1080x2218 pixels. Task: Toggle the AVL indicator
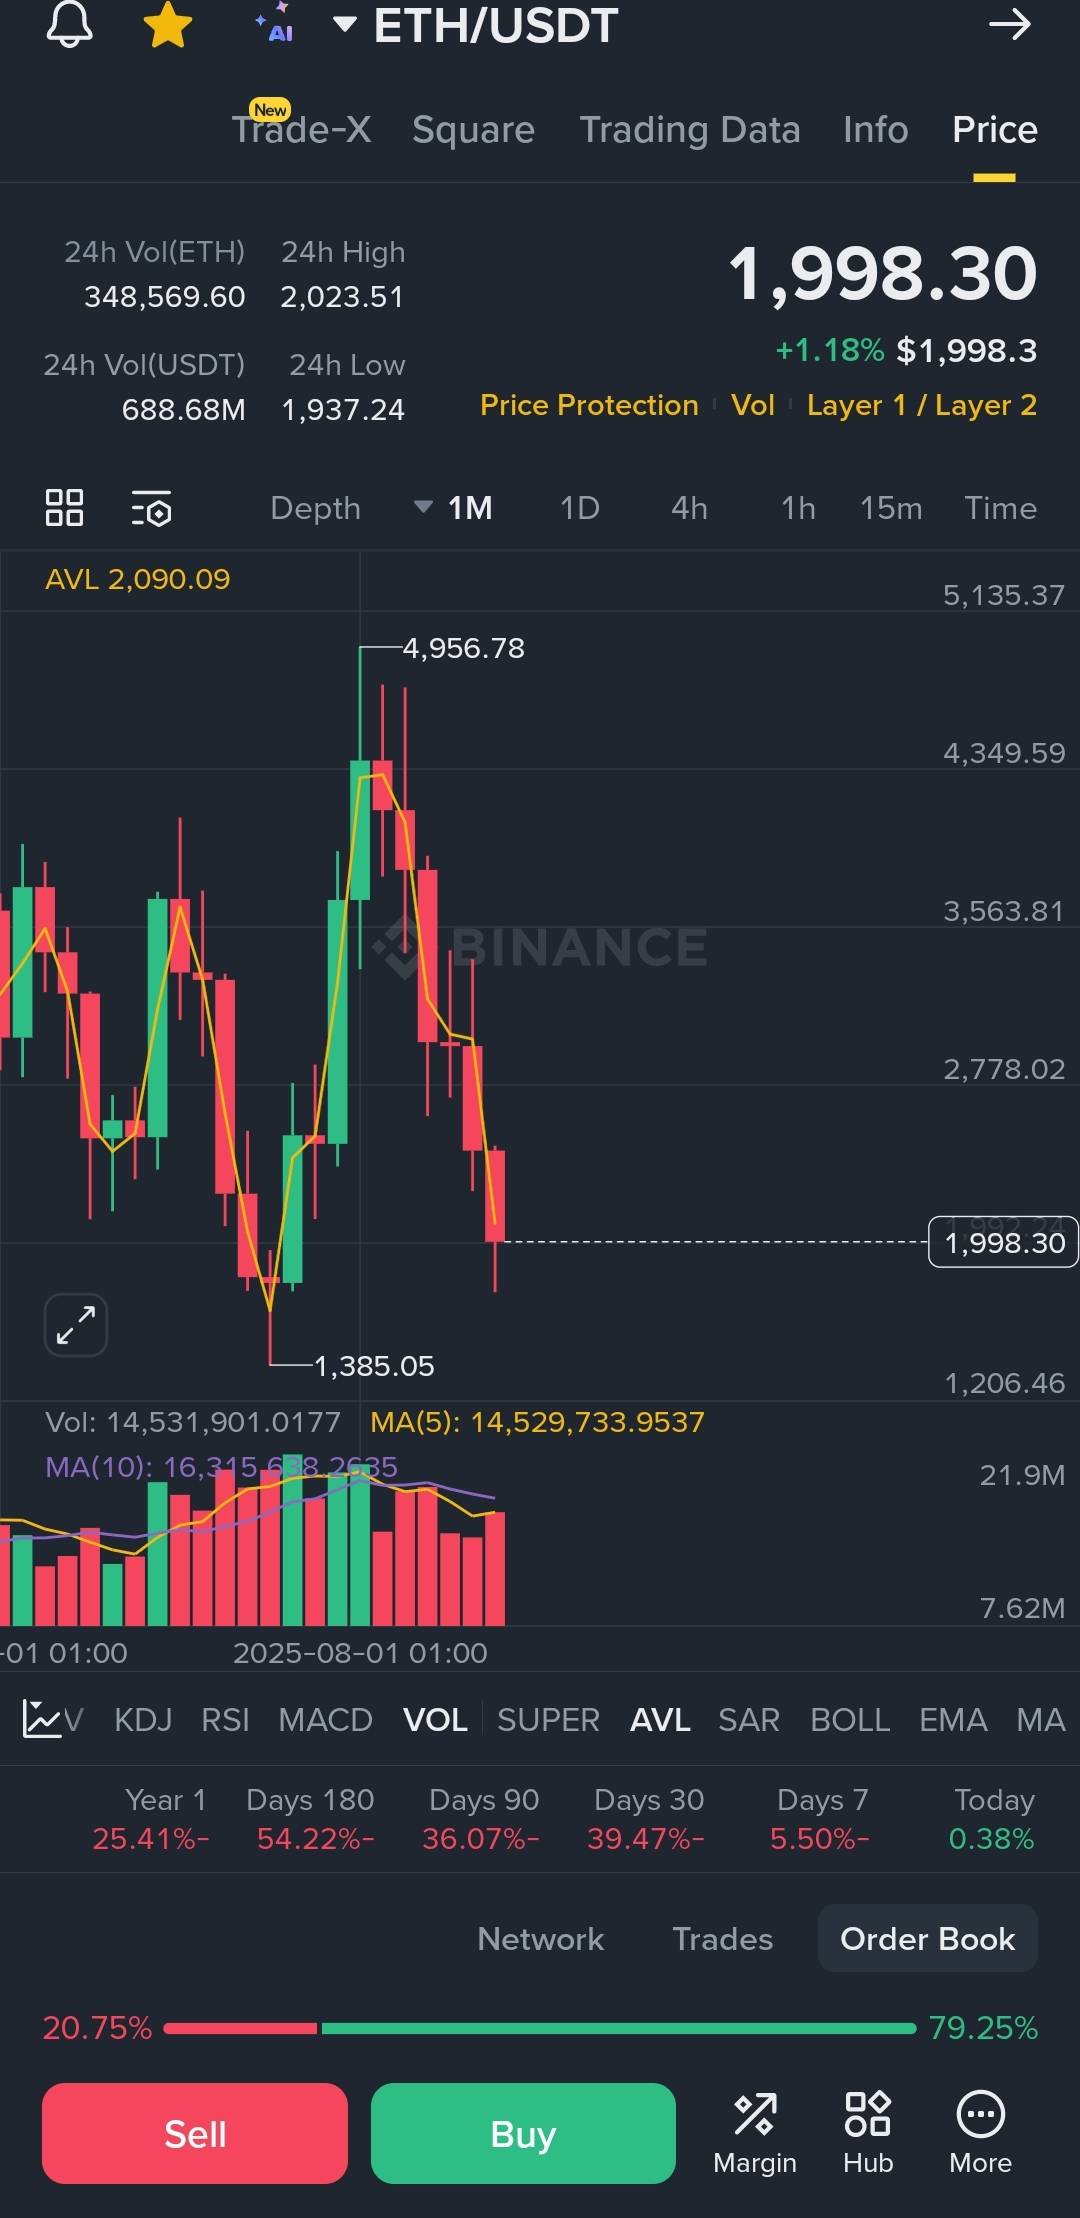pos(660,1720)
